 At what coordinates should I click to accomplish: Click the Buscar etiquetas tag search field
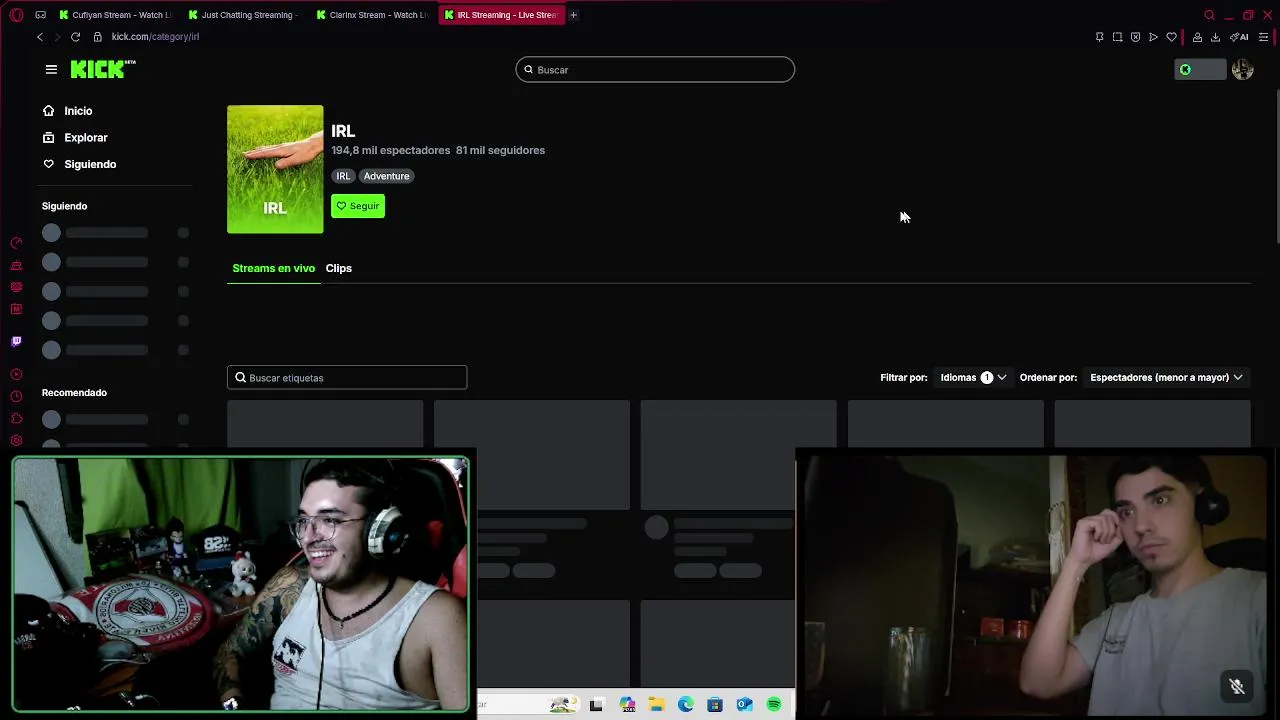pyautogui.click(x=347, y=377)
